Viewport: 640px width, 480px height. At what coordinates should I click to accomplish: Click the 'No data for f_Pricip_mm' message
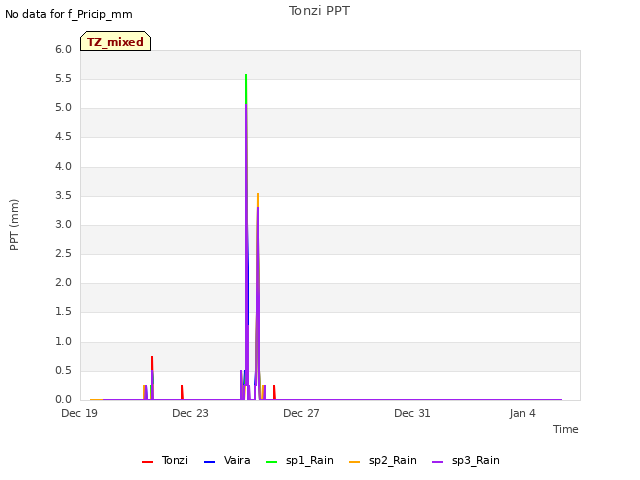69,14
